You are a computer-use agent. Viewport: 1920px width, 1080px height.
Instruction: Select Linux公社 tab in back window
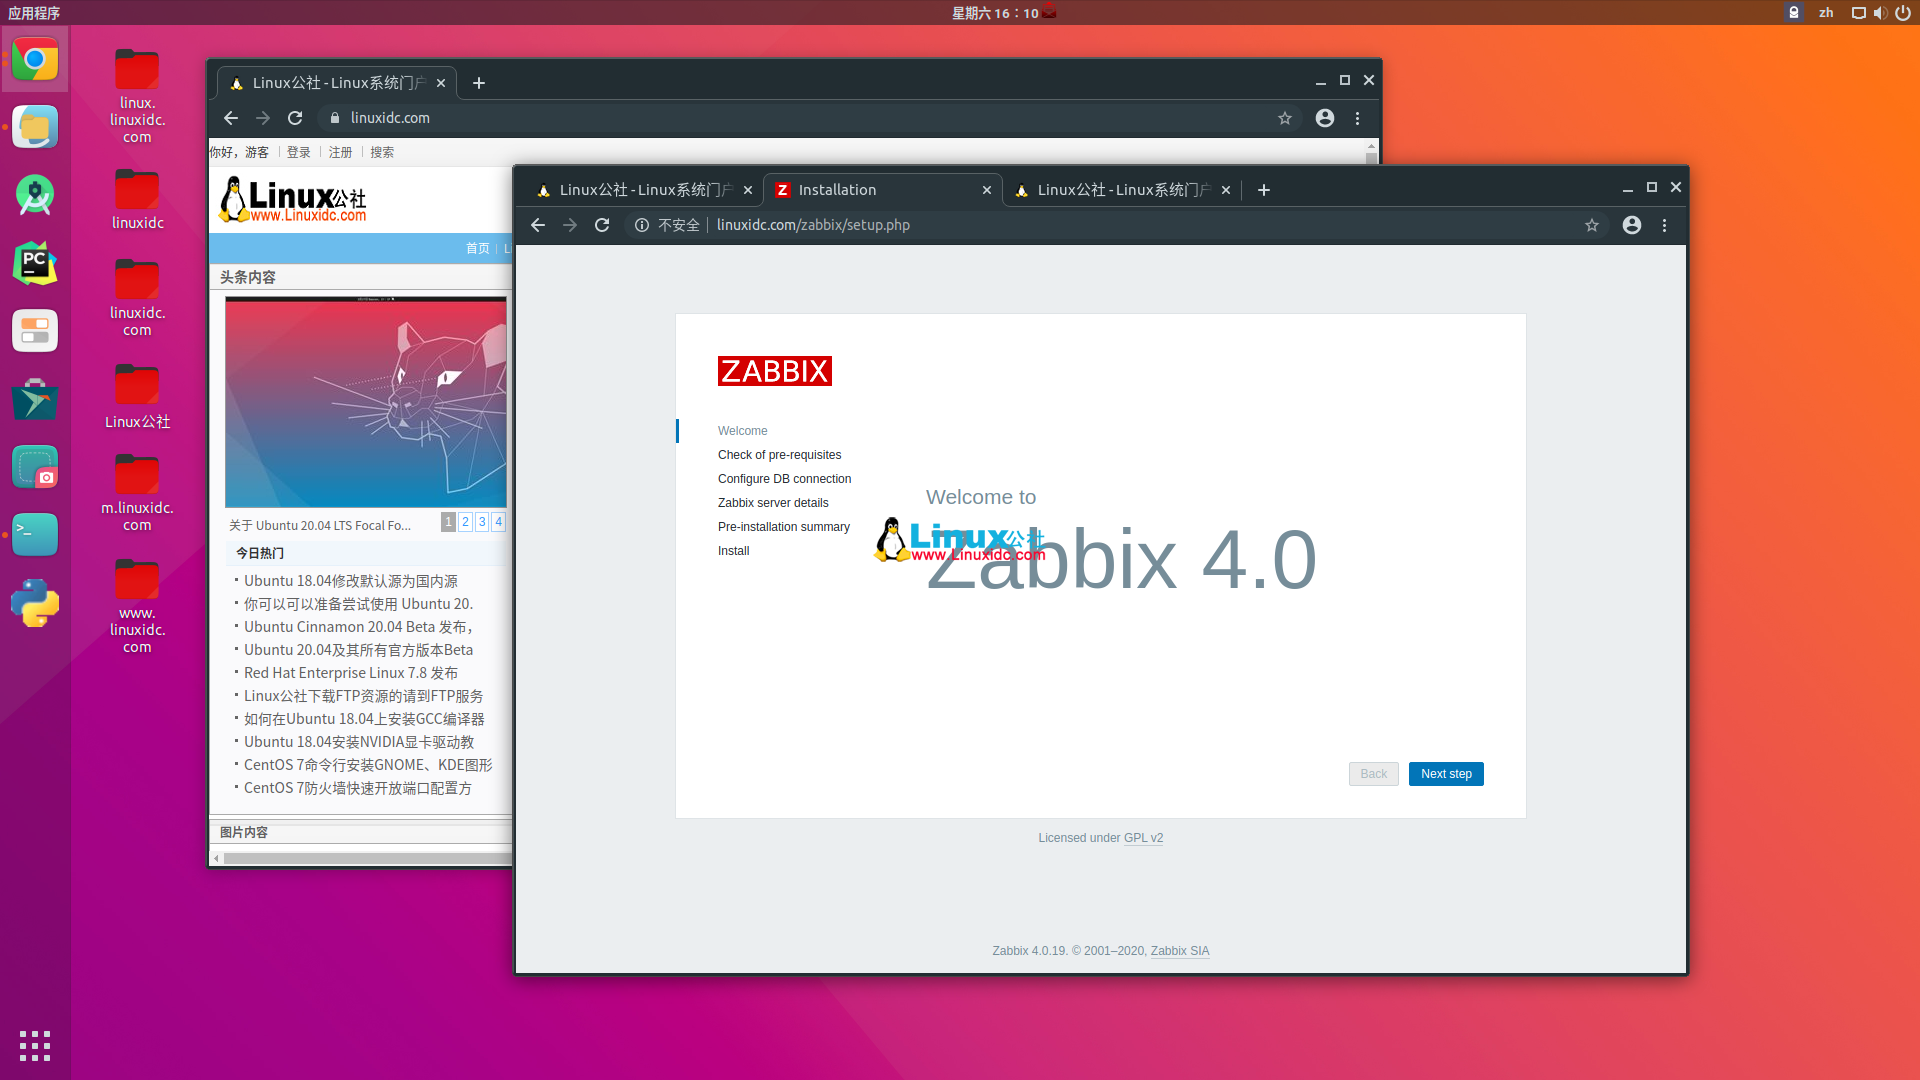pos(336,83)
